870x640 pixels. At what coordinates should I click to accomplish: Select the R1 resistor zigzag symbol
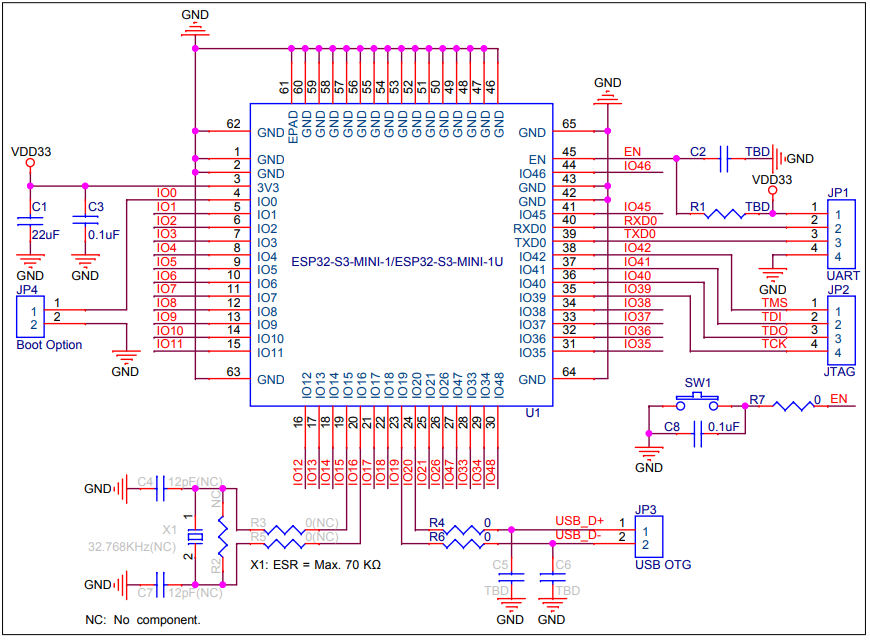[x=725, y=214]
